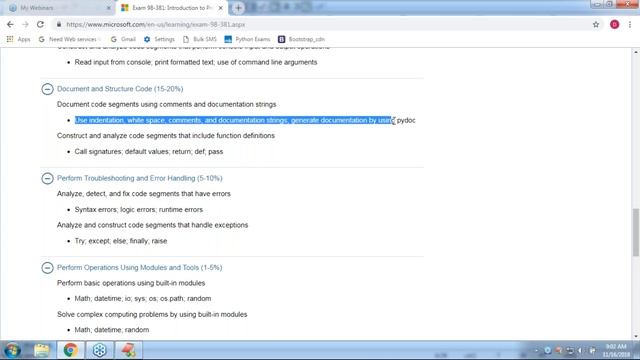Click Perform Troubleshooting and Error Handling heading
The image size is (640, 360).
pos(140,178)
